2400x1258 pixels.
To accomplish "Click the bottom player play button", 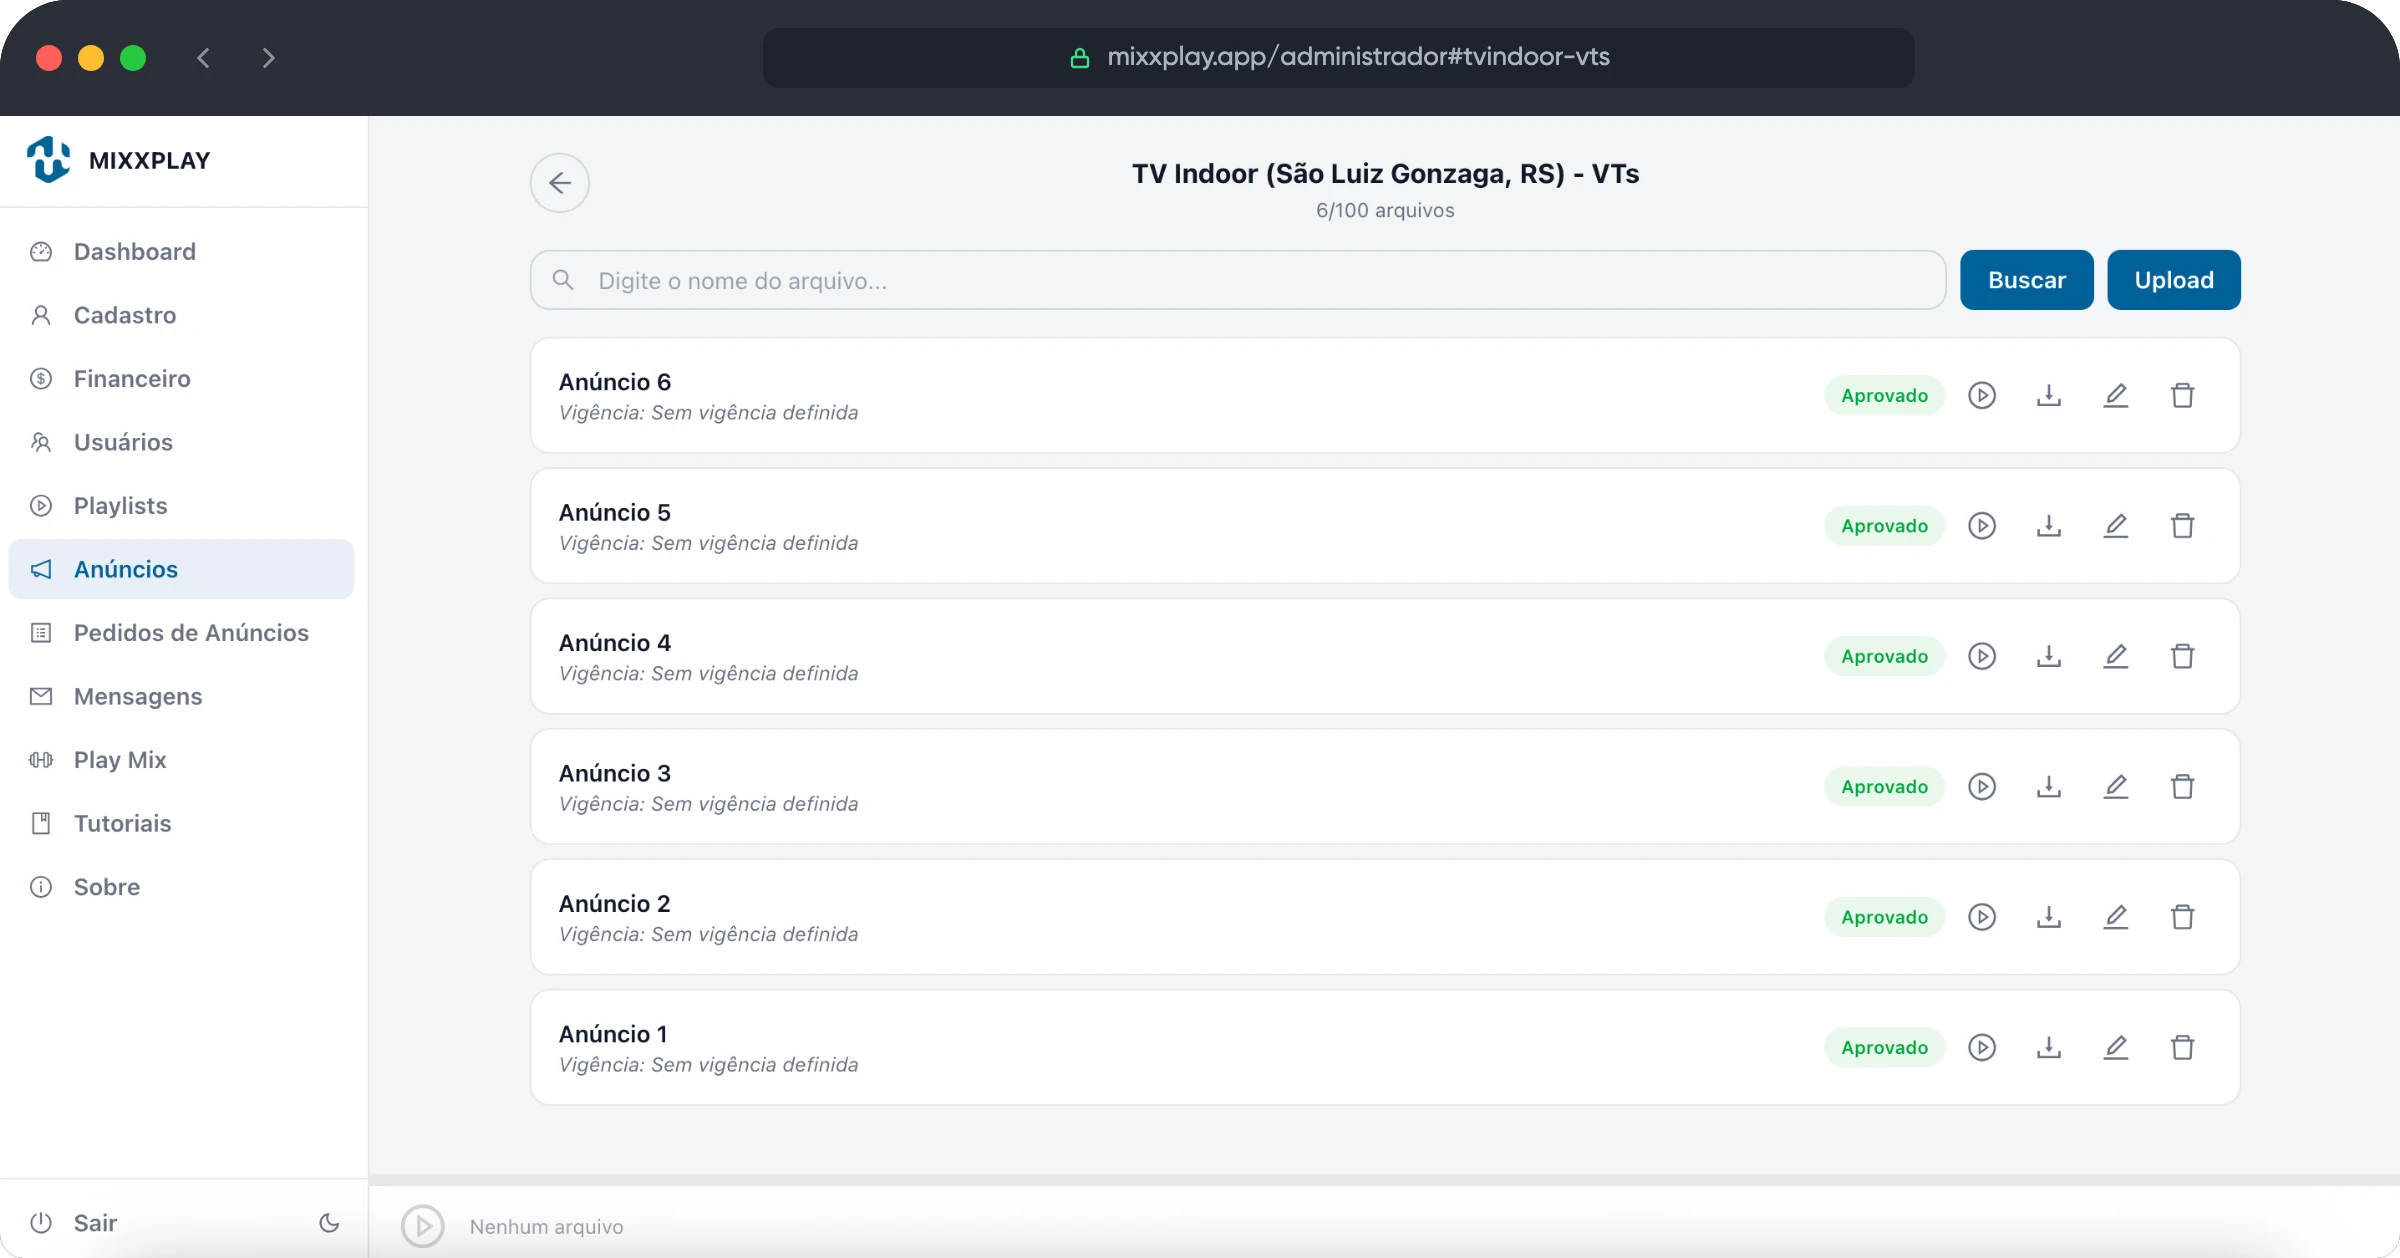I will click(x=423, y=1226).
